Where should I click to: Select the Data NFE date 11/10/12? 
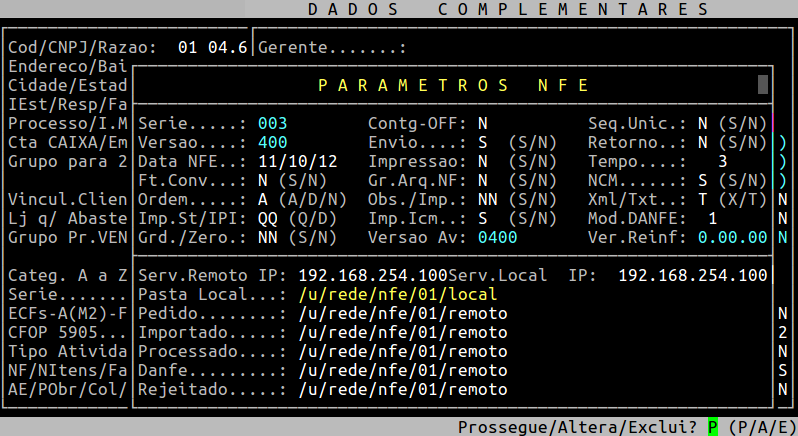click(297, 161)
